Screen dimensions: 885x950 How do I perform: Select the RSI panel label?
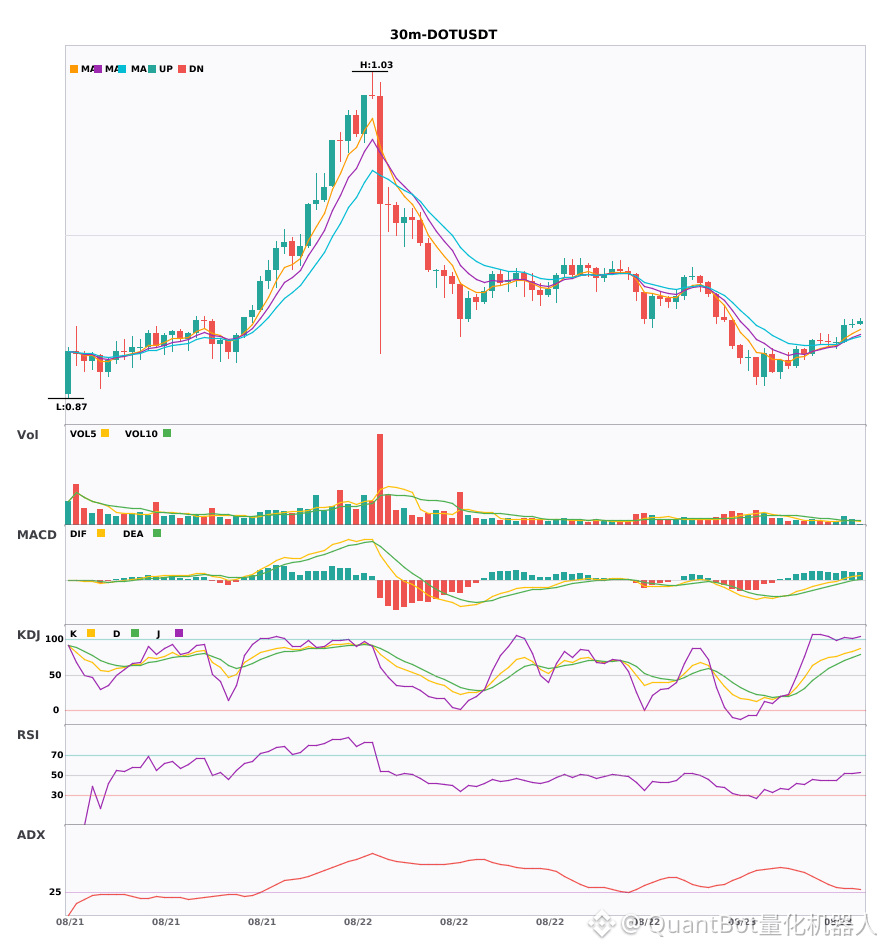point(28,735)
